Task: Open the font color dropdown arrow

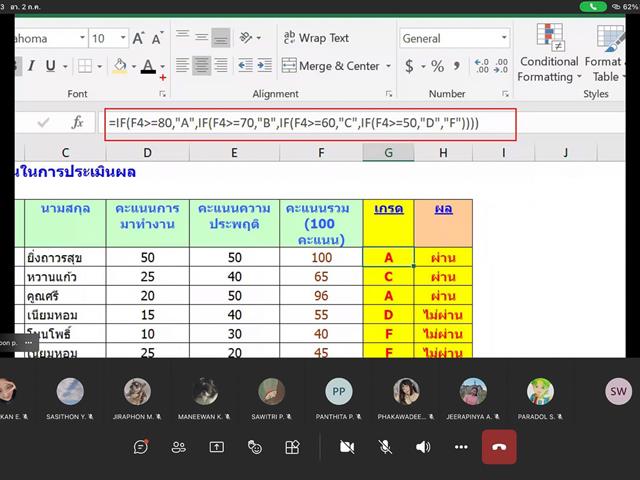Action: (162, 66)
